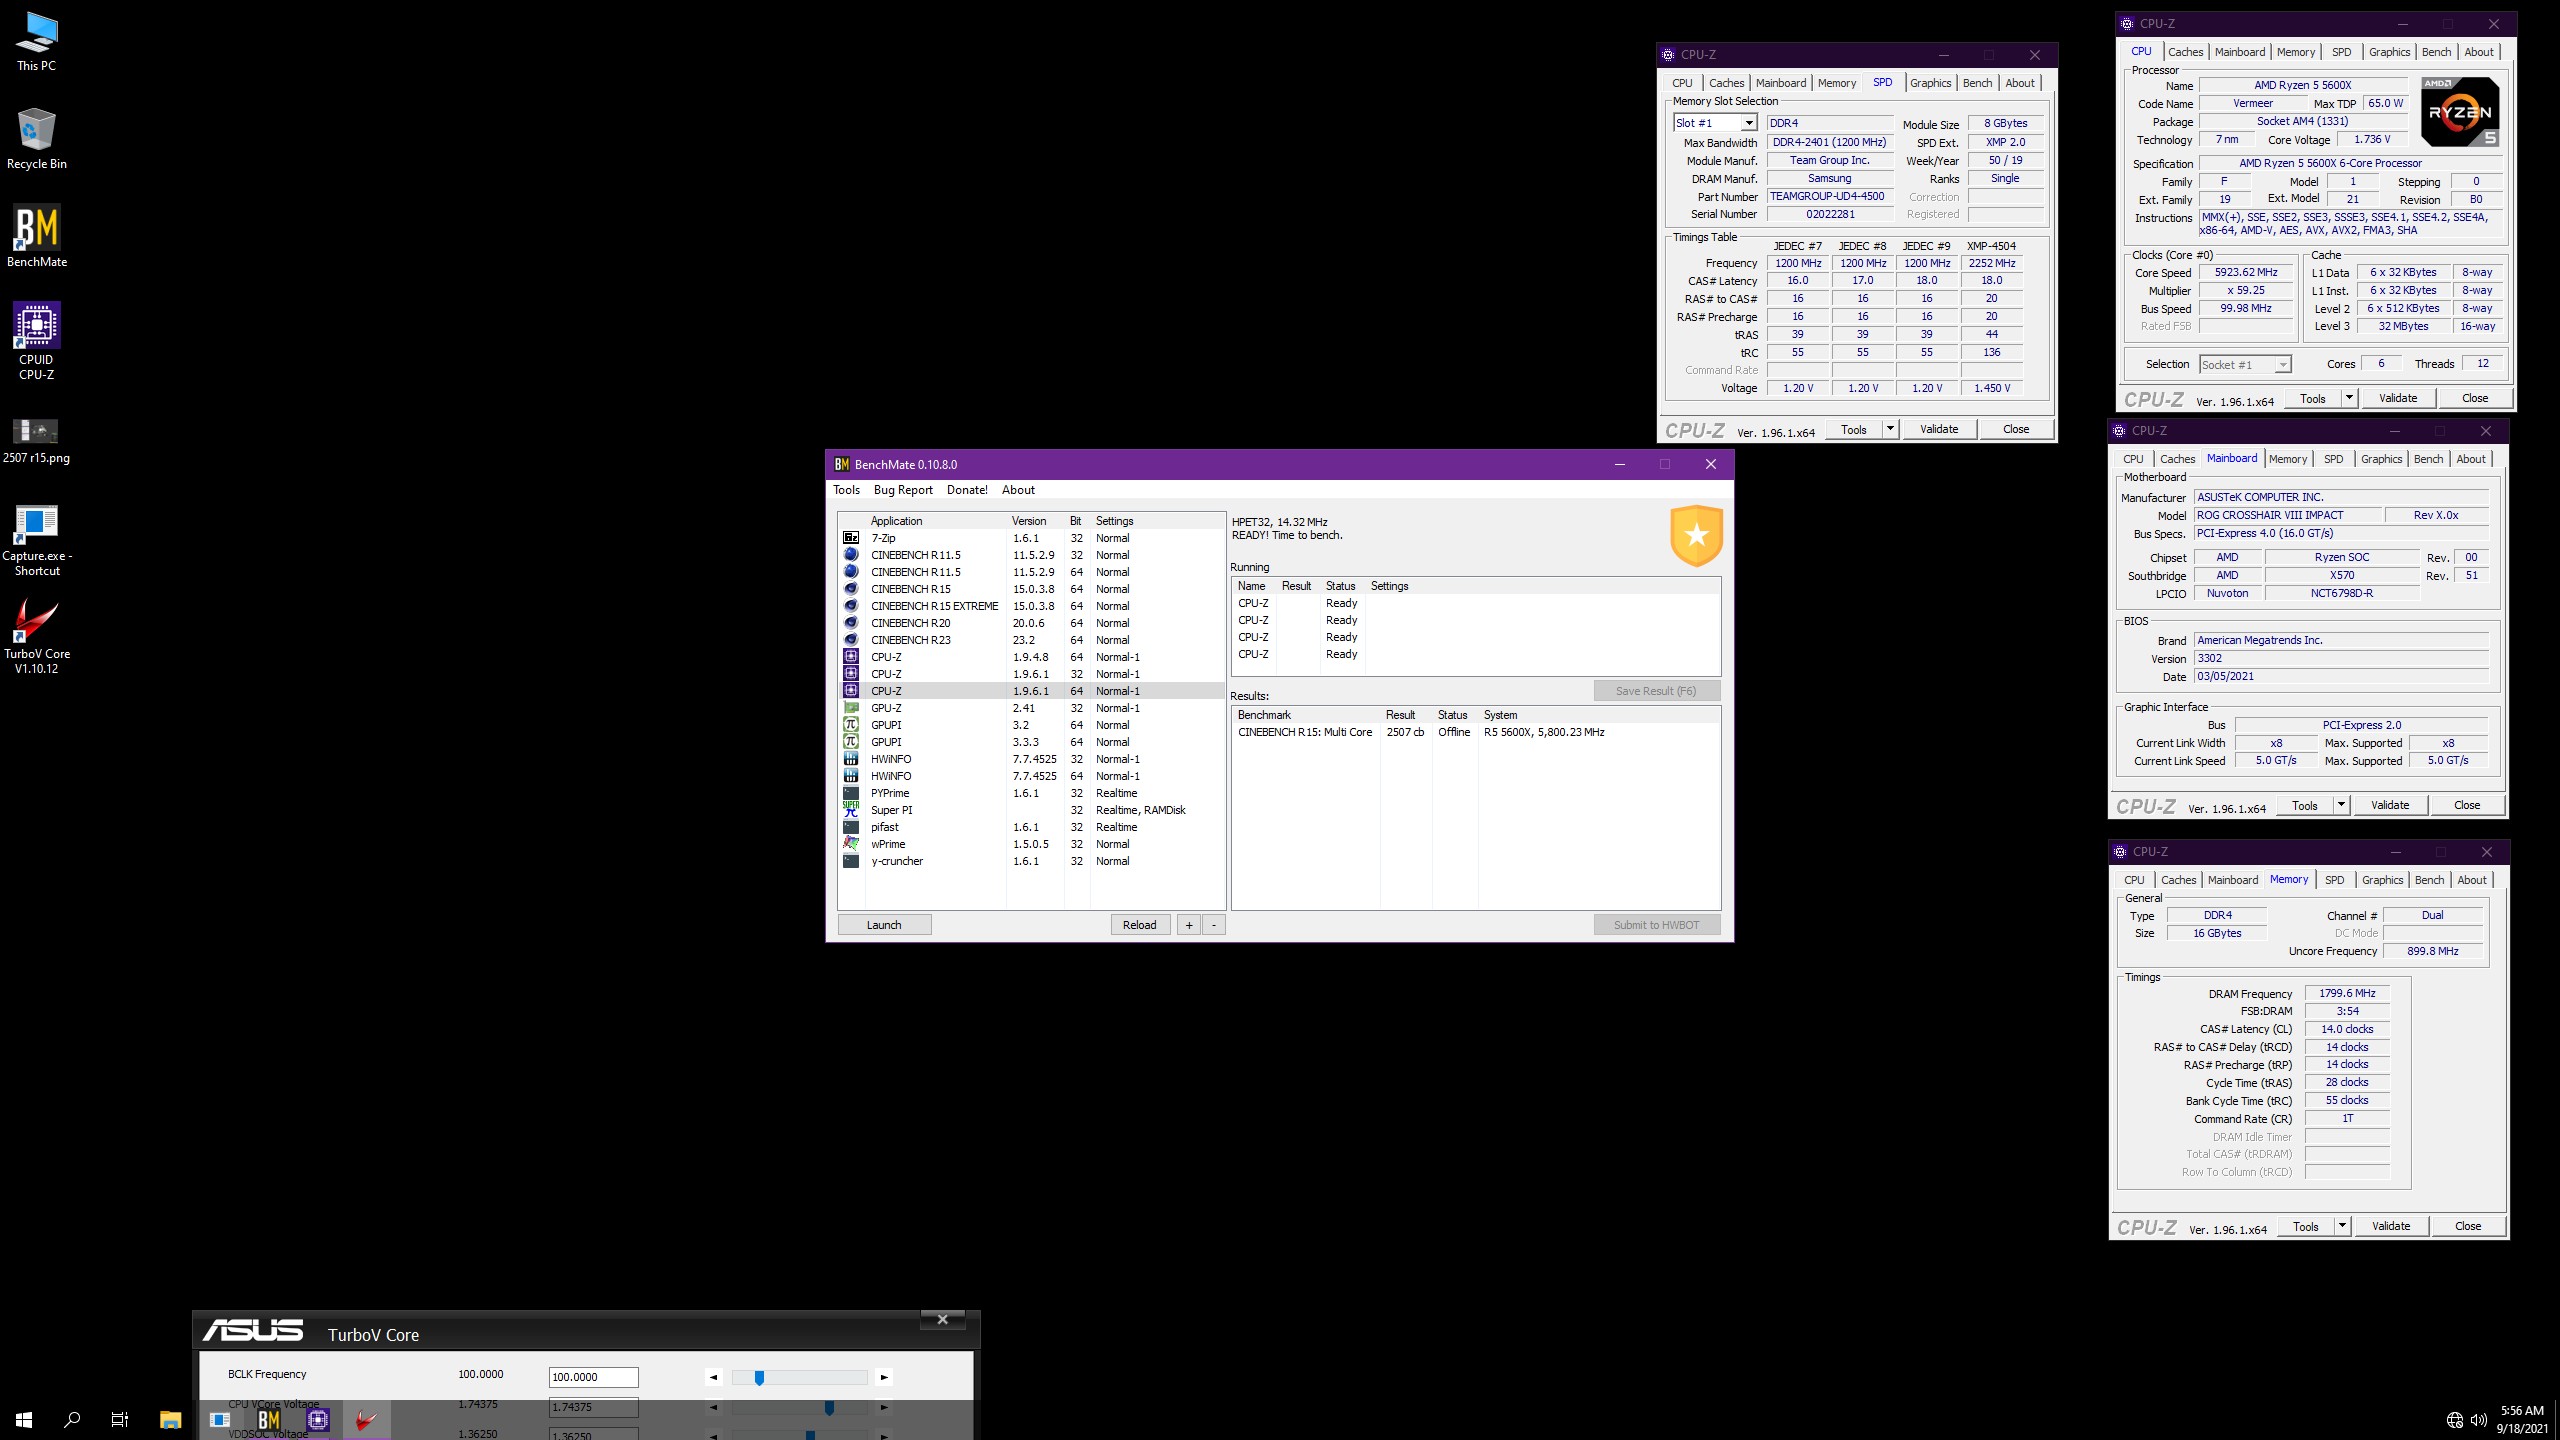This screenshot has width=2560, height=1440.
Task: Open Bug Report menu
Action: pos(903,490)
